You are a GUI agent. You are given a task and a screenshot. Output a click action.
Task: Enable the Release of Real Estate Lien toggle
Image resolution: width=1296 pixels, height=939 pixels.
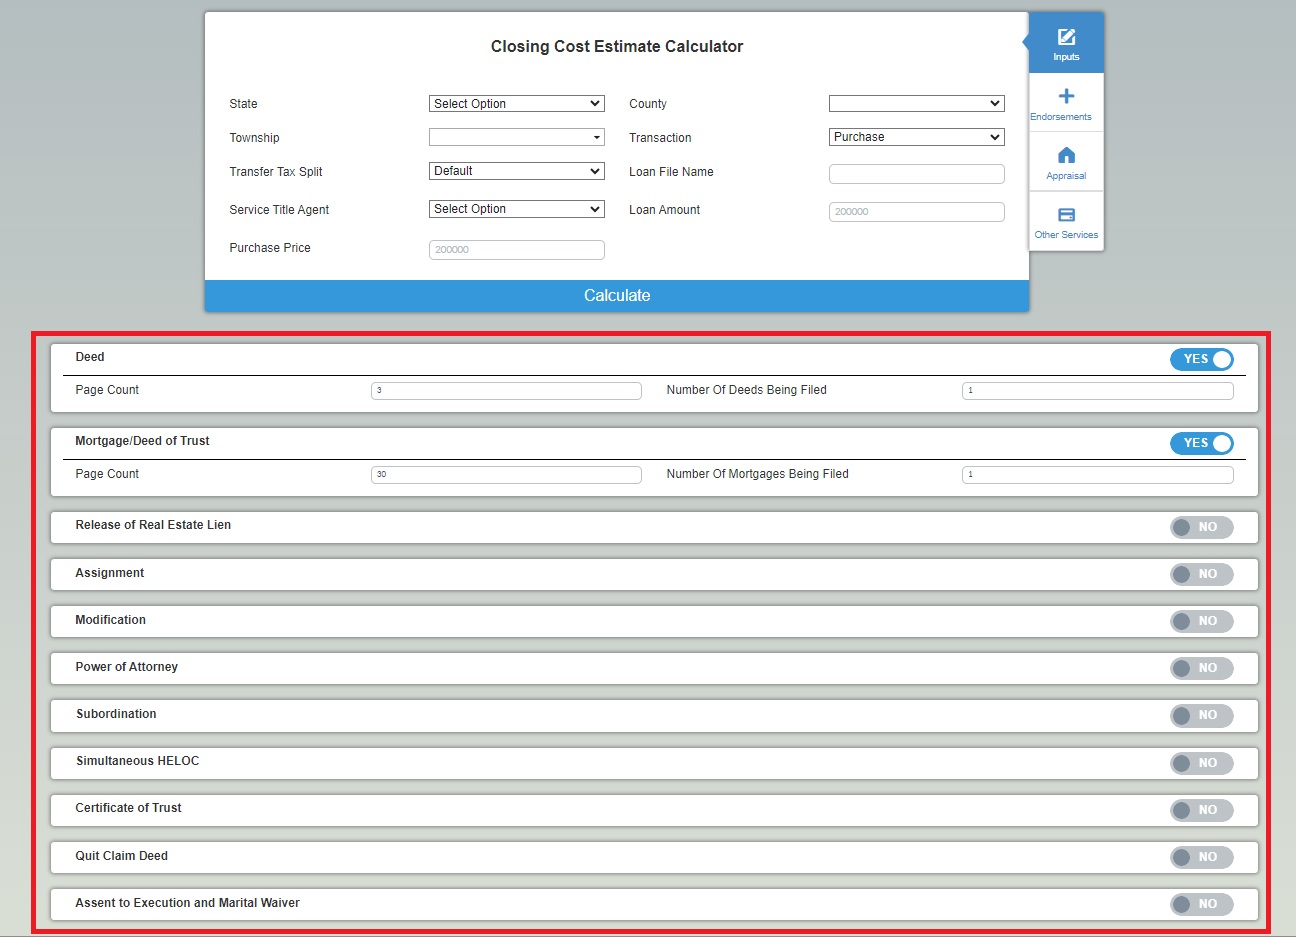1201,527
